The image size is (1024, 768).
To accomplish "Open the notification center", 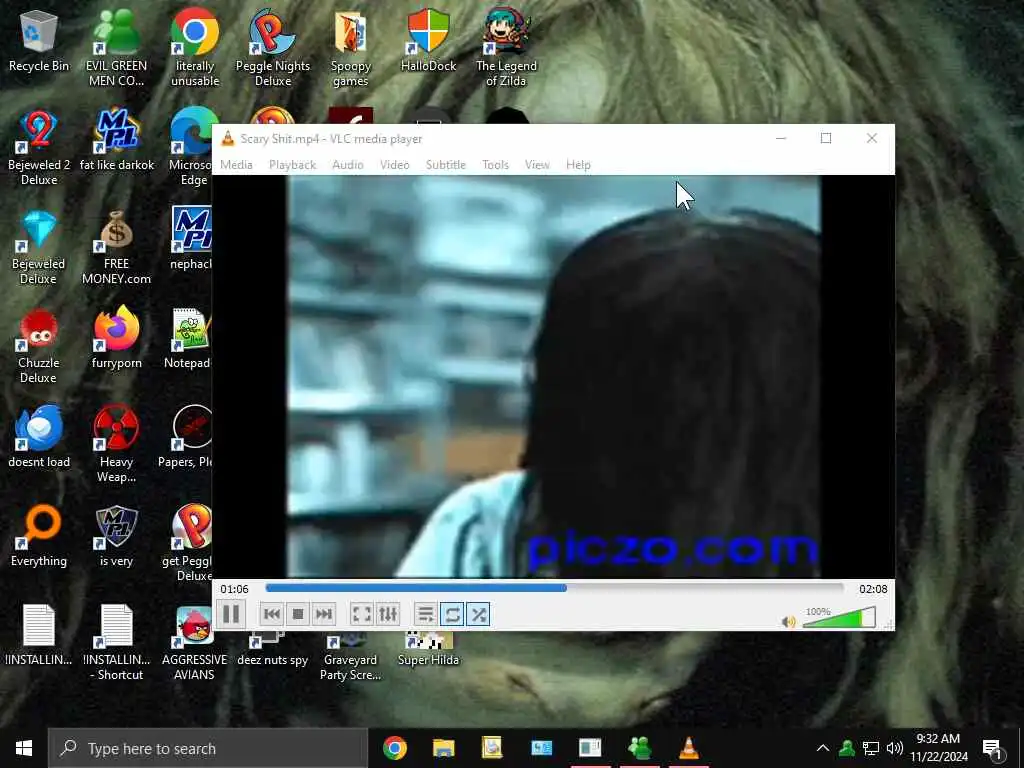I will 993,749.
